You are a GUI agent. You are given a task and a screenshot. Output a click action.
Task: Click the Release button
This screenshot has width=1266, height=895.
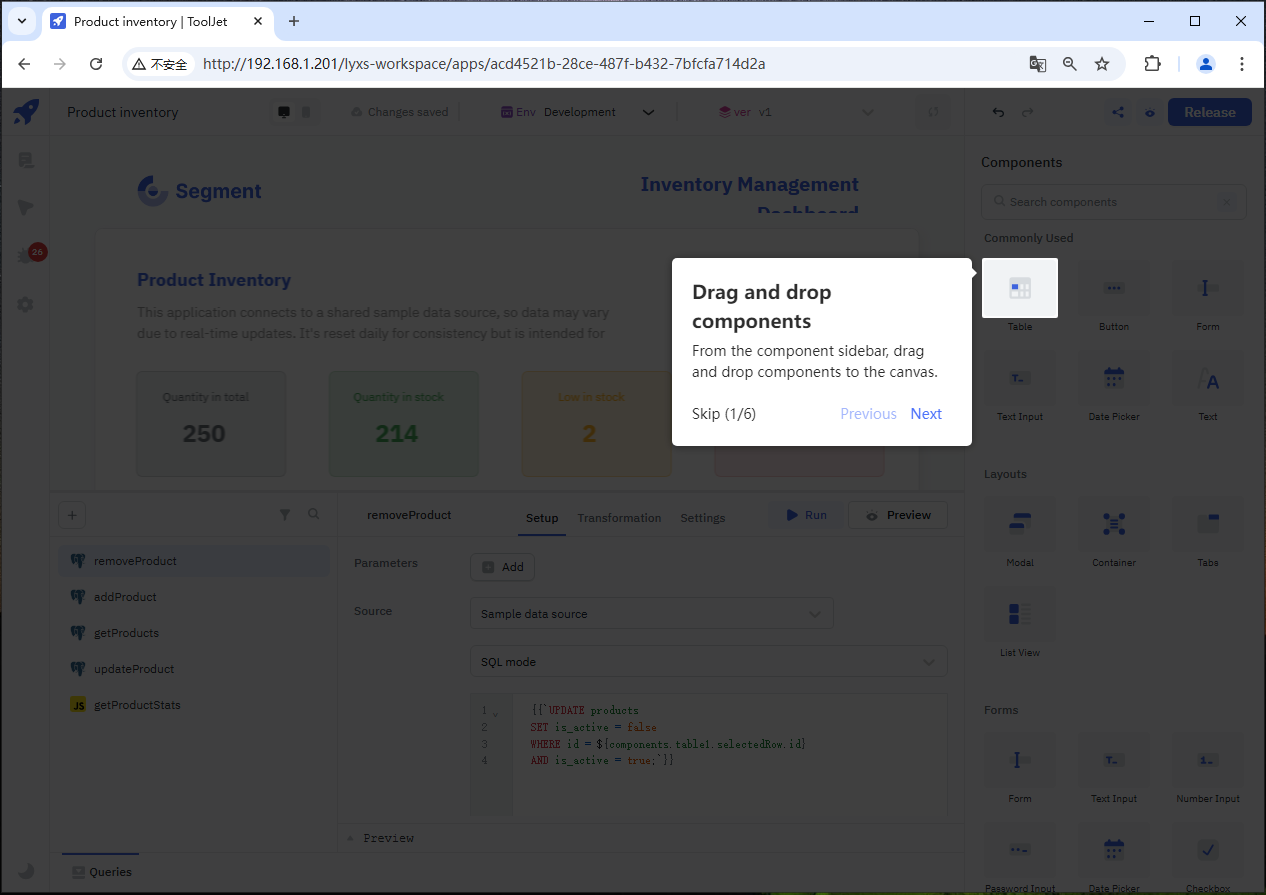pyautogui.click(x=1210, y=112)
